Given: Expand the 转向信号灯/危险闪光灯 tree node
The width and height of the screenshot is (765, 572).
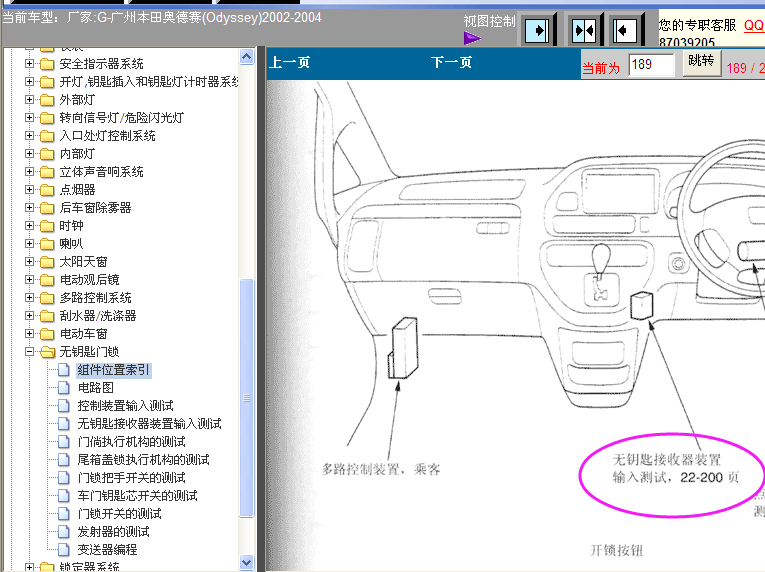Looking at the screenshot, I should click(29, 118).
